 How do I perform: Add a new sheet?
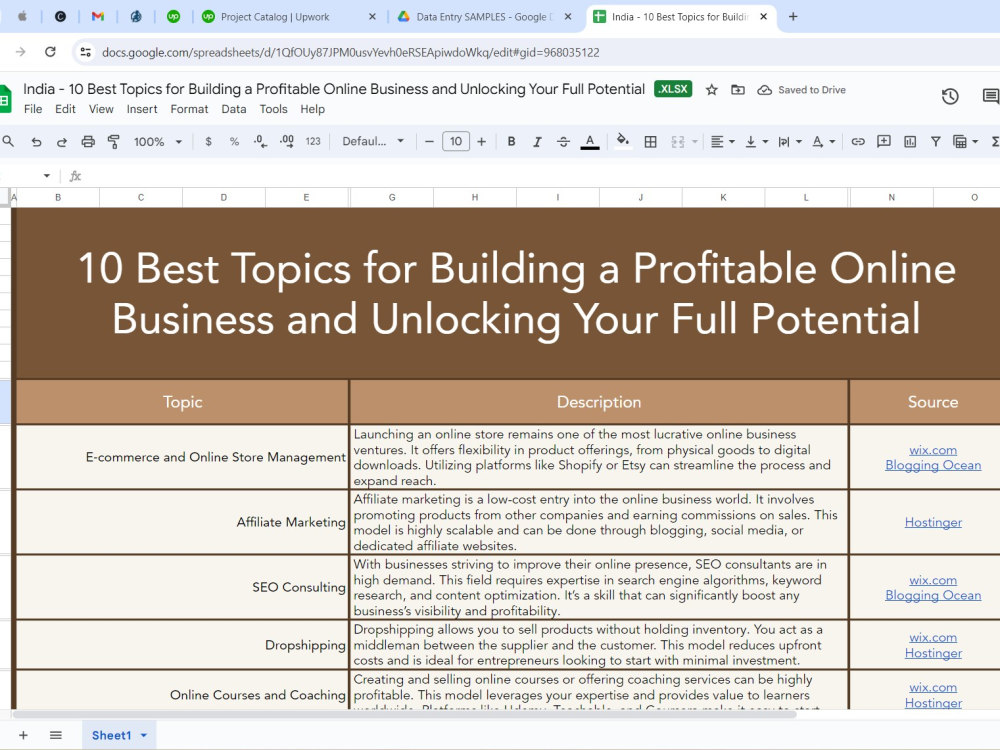[23, 735]
